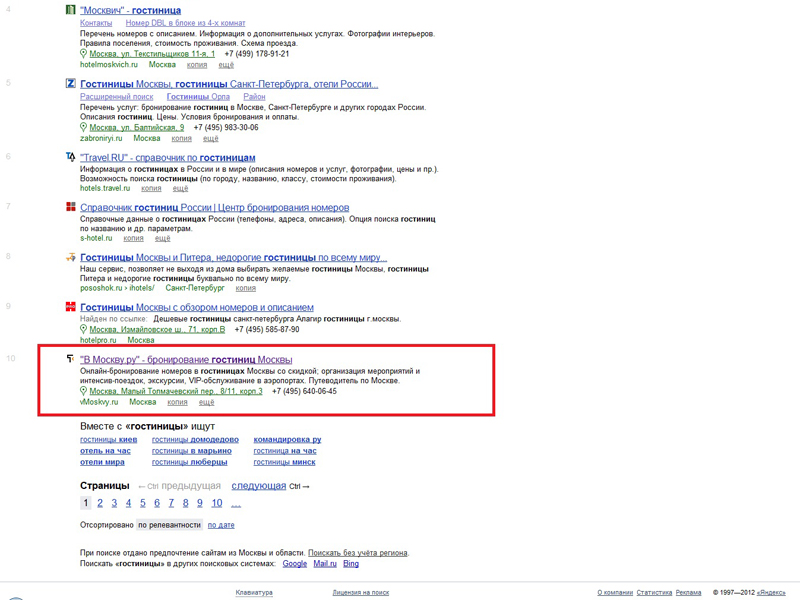The width and height of the screenshot is (800, 600).
Task: Open cached копия of hotelmoskvich.ru result
Action: 197,65
